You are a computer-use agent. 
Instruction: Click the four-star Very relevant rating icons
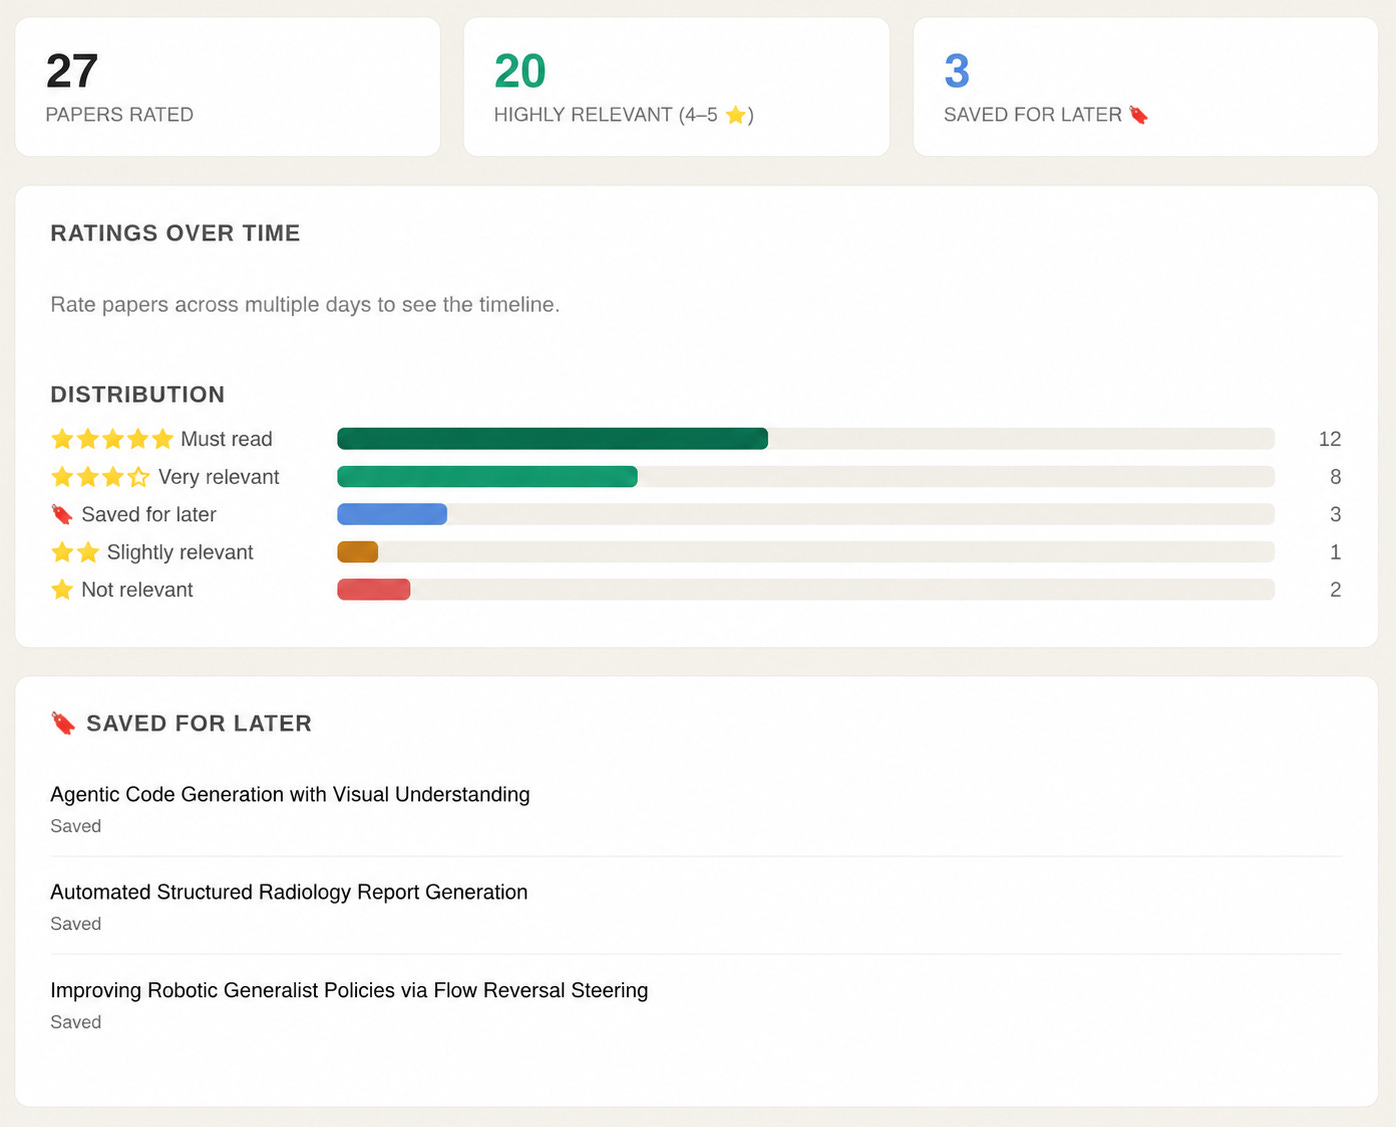coord(100,477)
